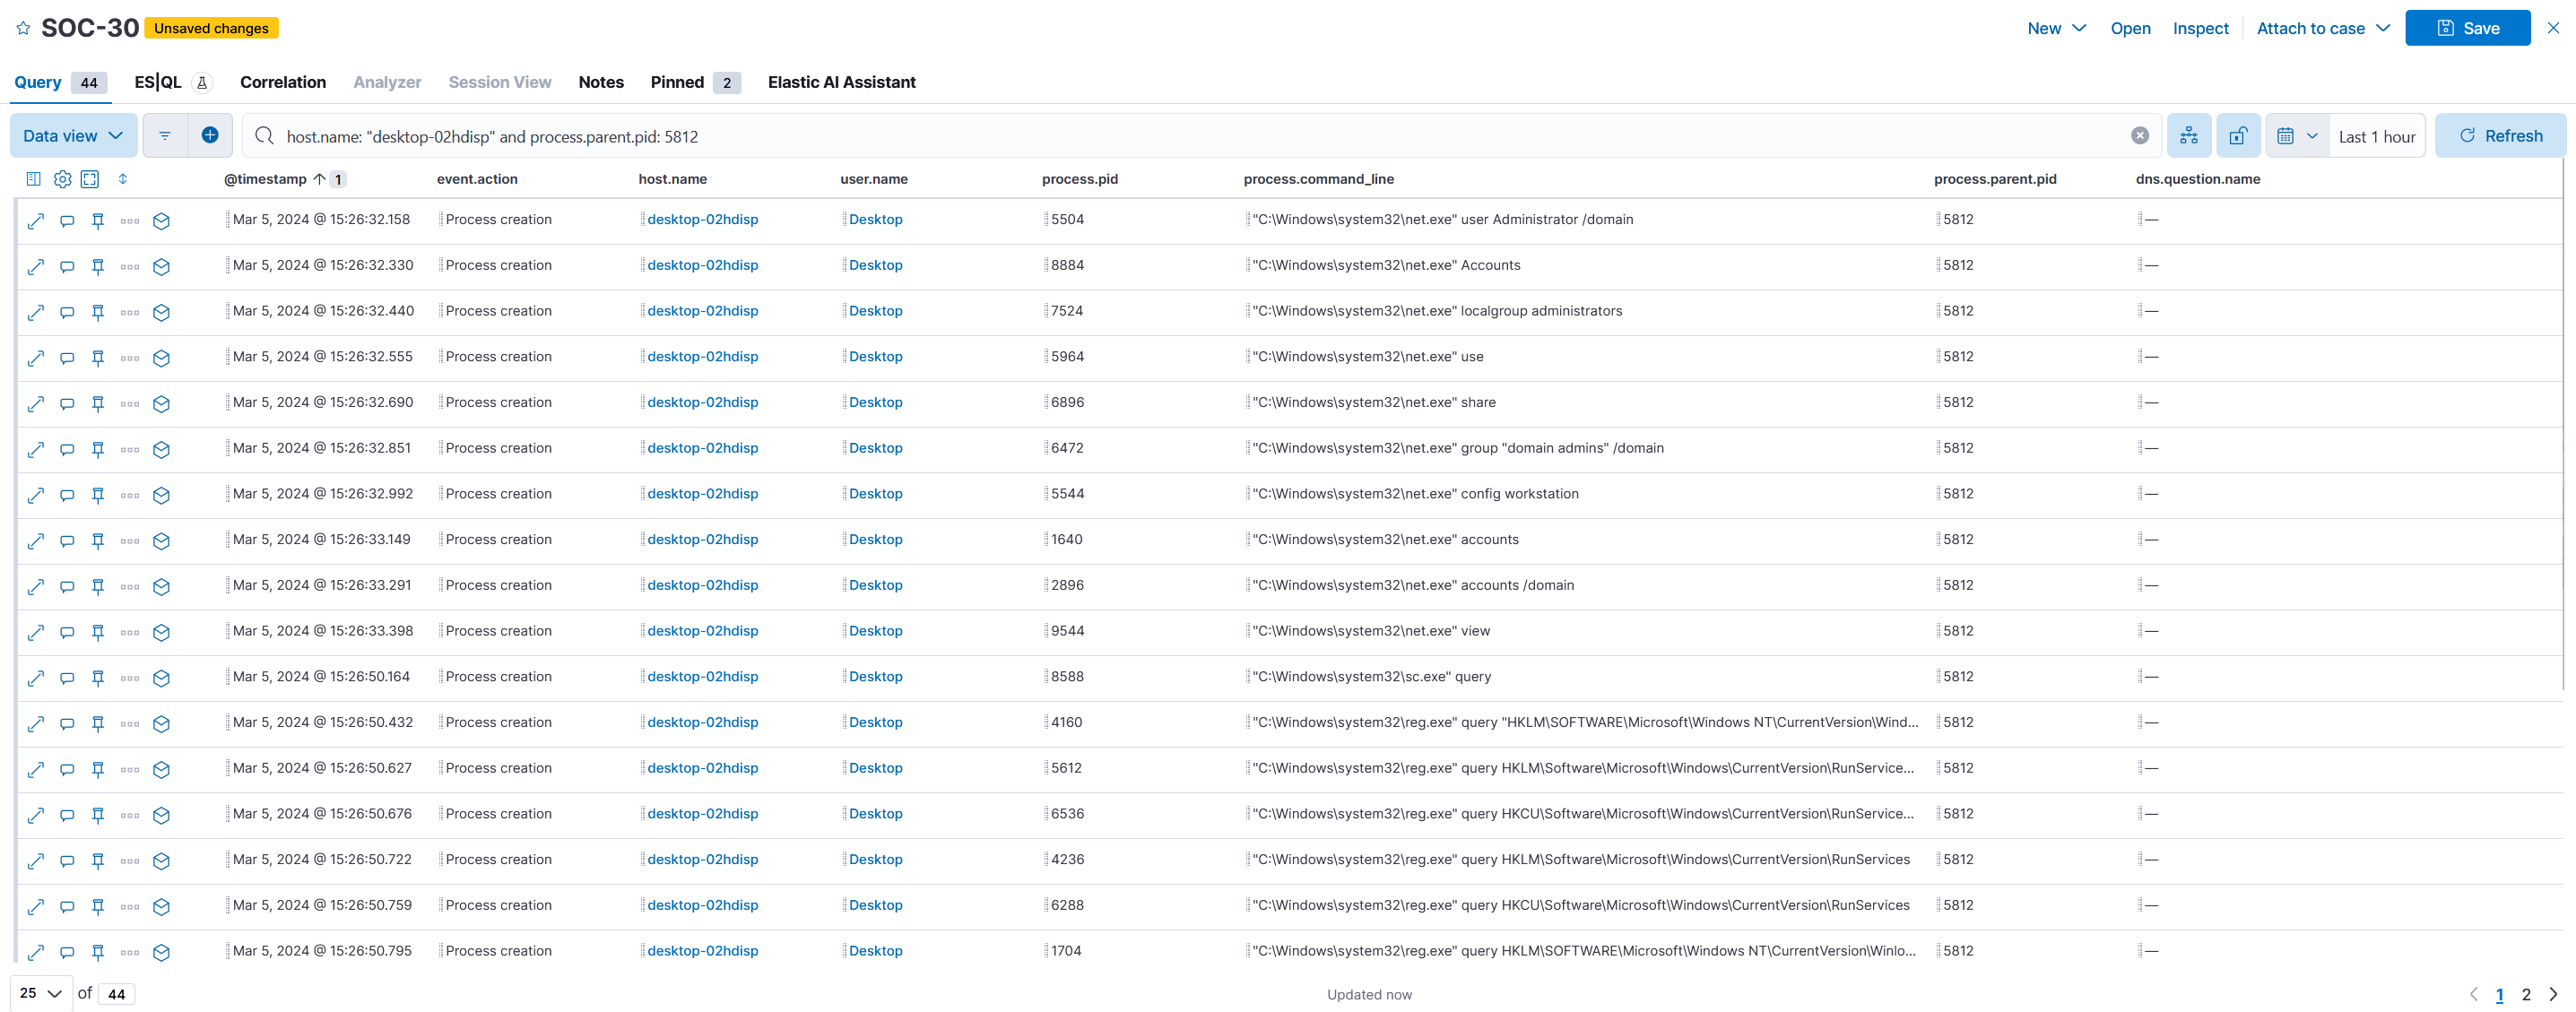Switch to the Correlation tab
Screen dimensions: 2576x1012
(282, 82)
